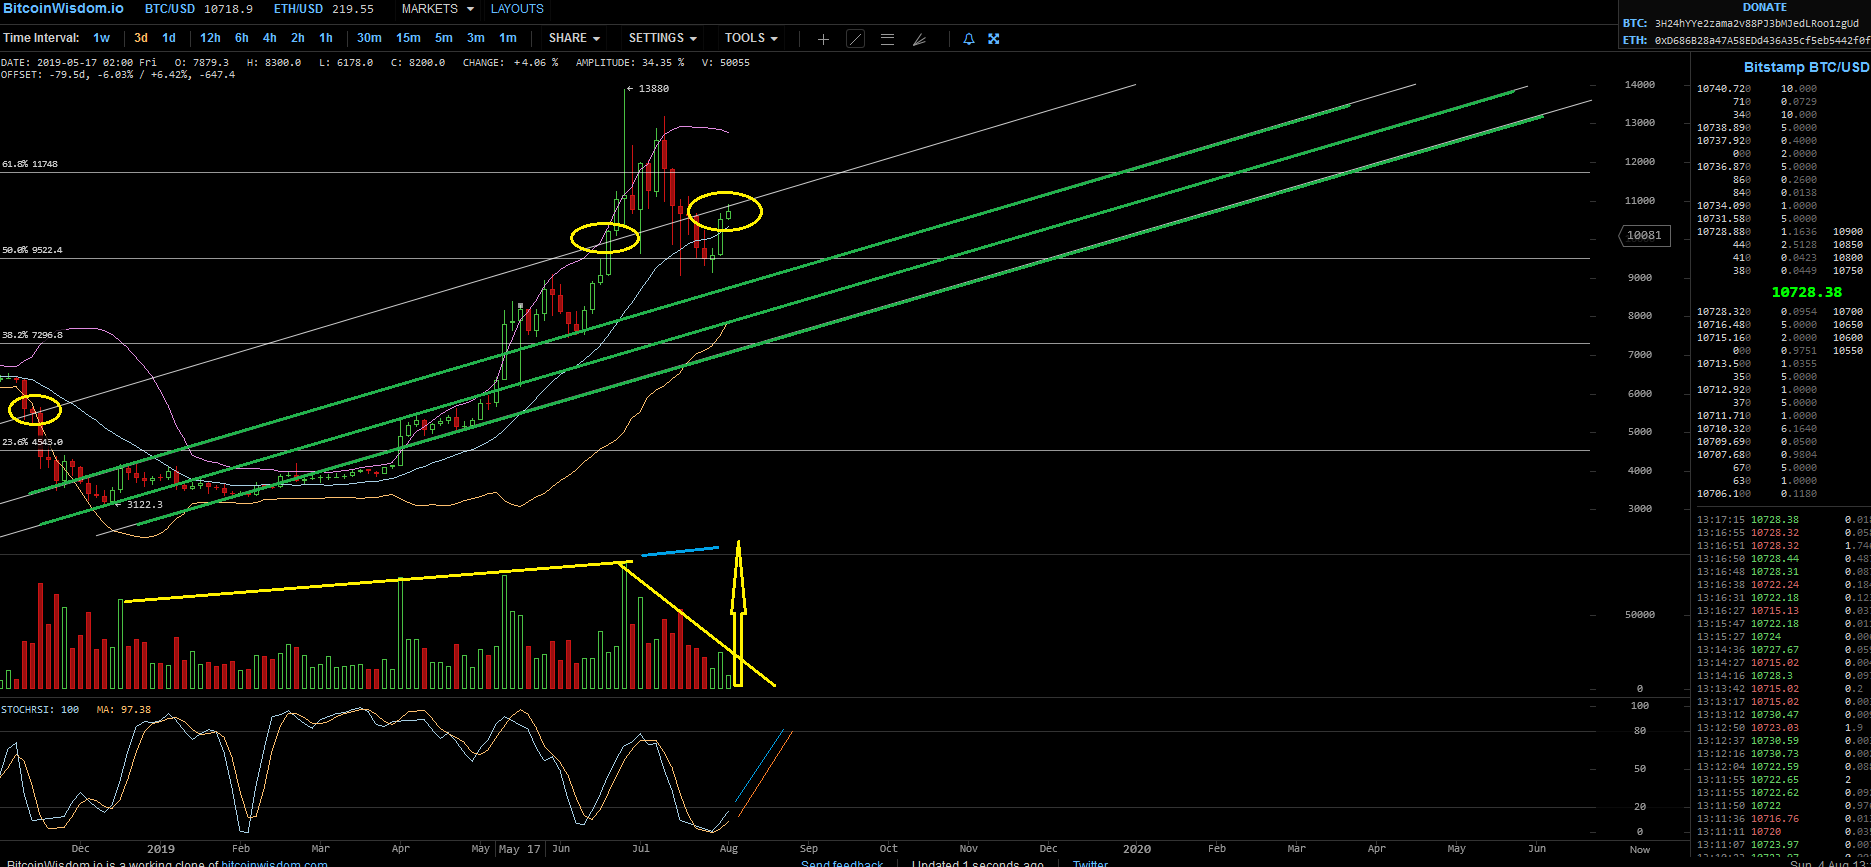Enter fullscreen chart mode

[994, 39]
